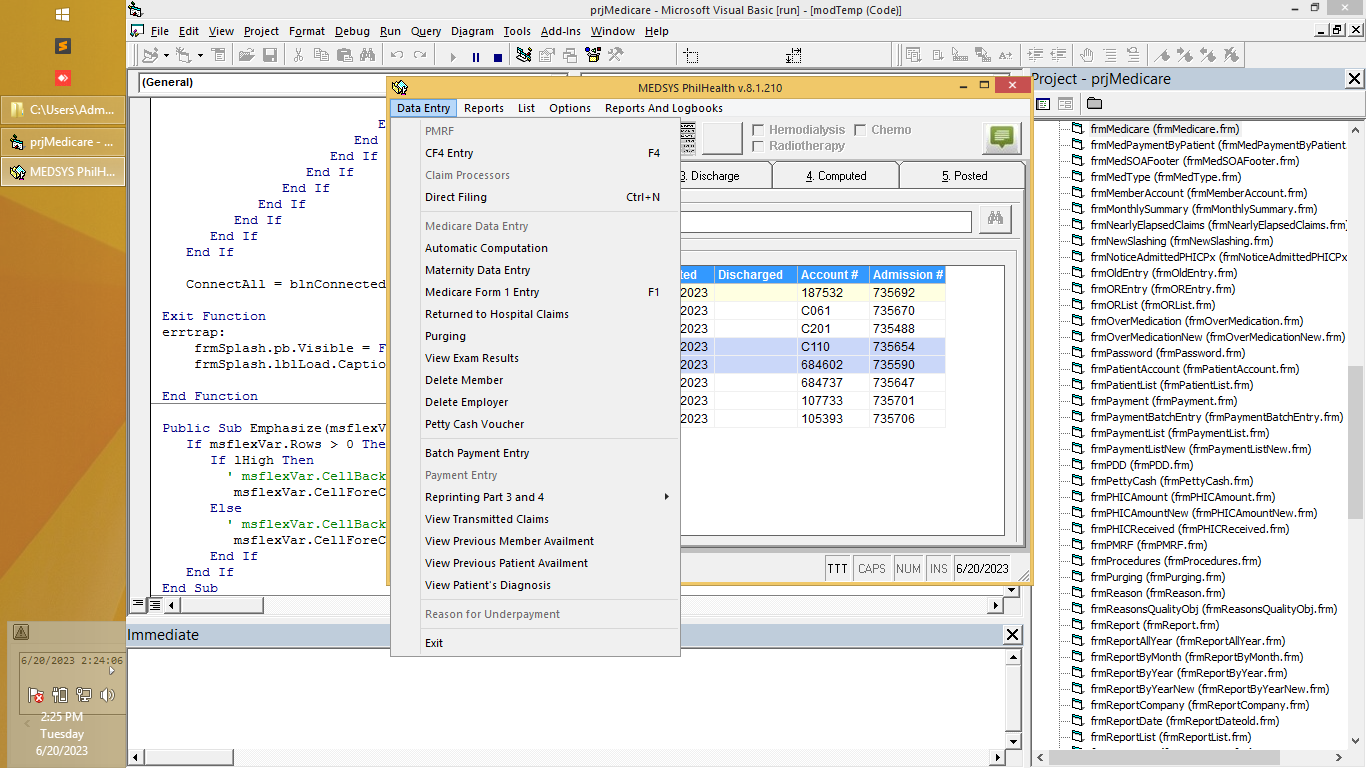Switch to the 4. Computed tab
This screenshot has height=768, width=1366.
click(x=835, y=176)
